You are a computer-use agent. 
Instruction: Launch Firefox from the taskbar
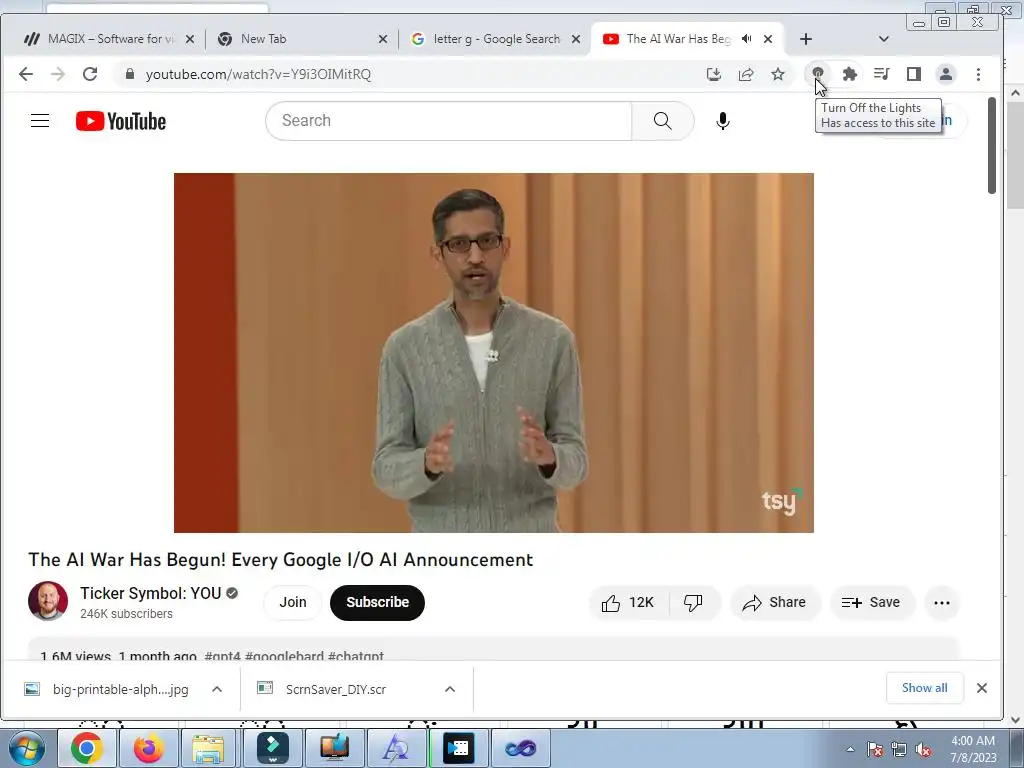tap(148, 748)
